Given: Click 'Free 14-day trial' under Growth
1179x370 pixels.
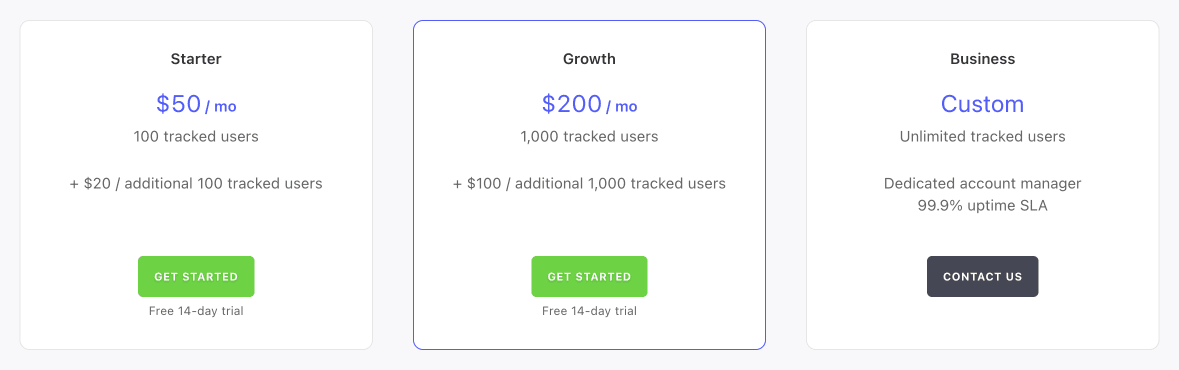Looking at the screenshot, I should point(590,311).
